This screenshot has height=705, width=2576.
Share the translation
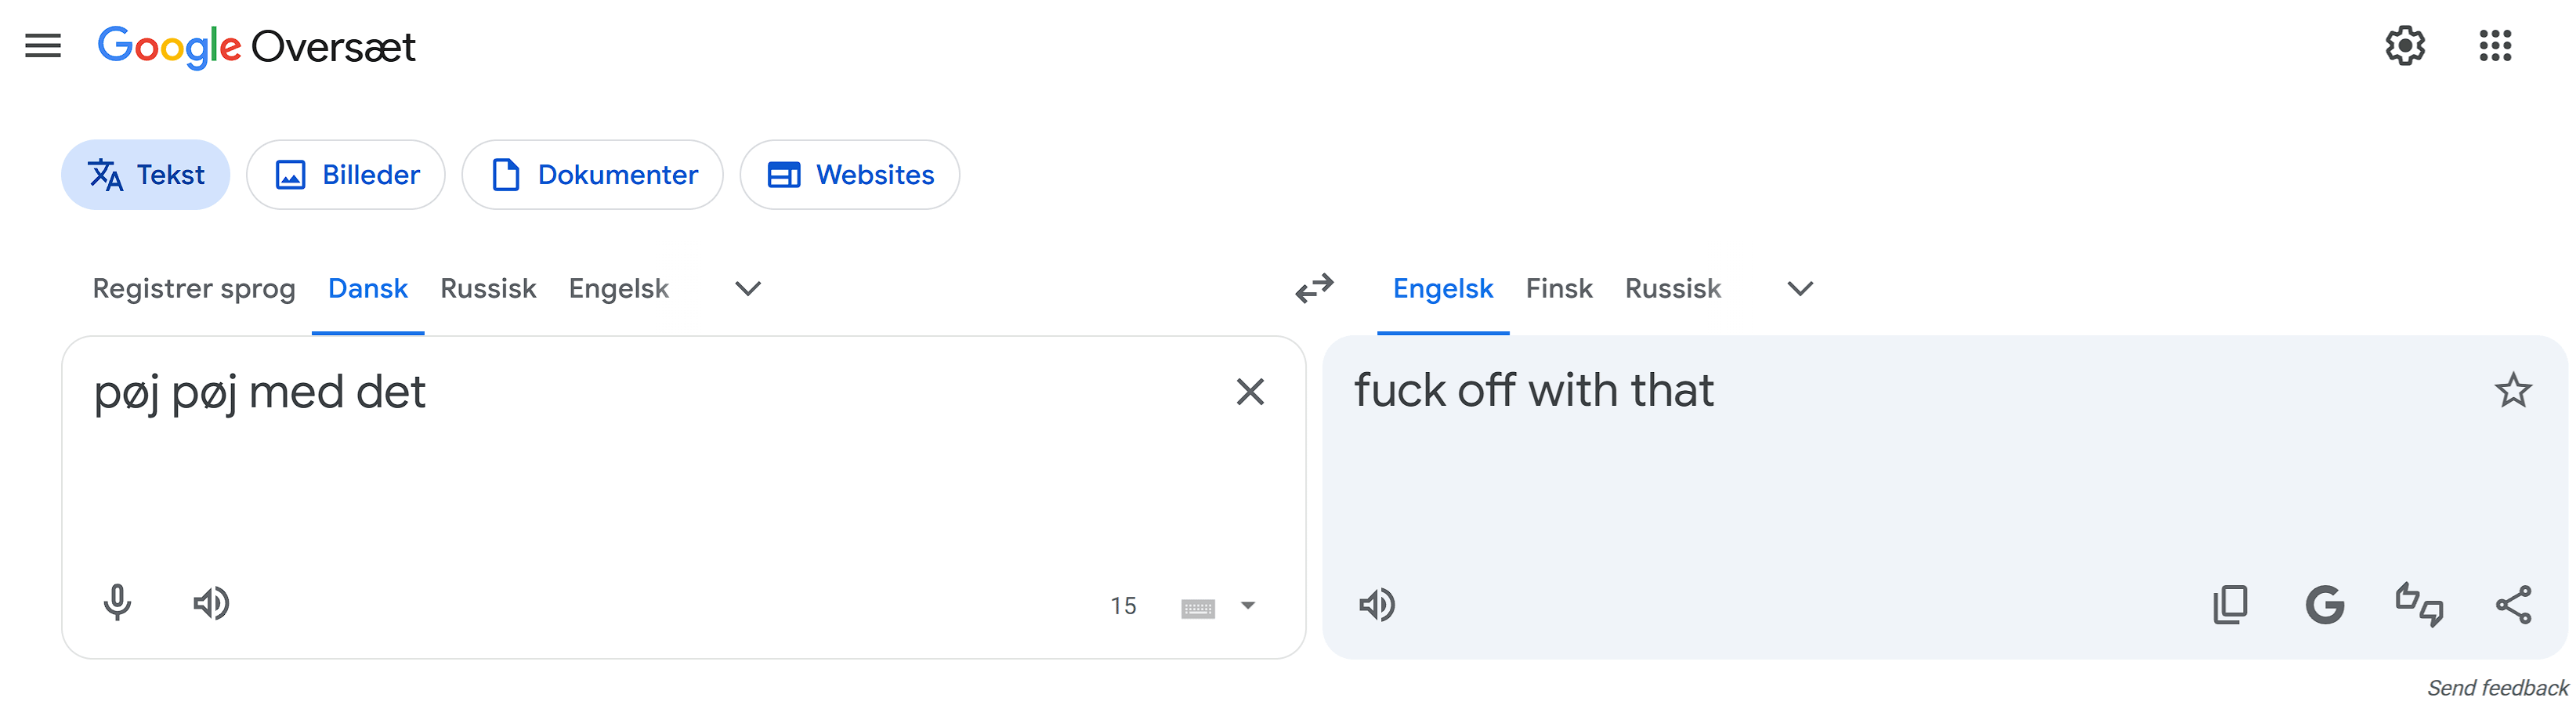coord(2513,605)
